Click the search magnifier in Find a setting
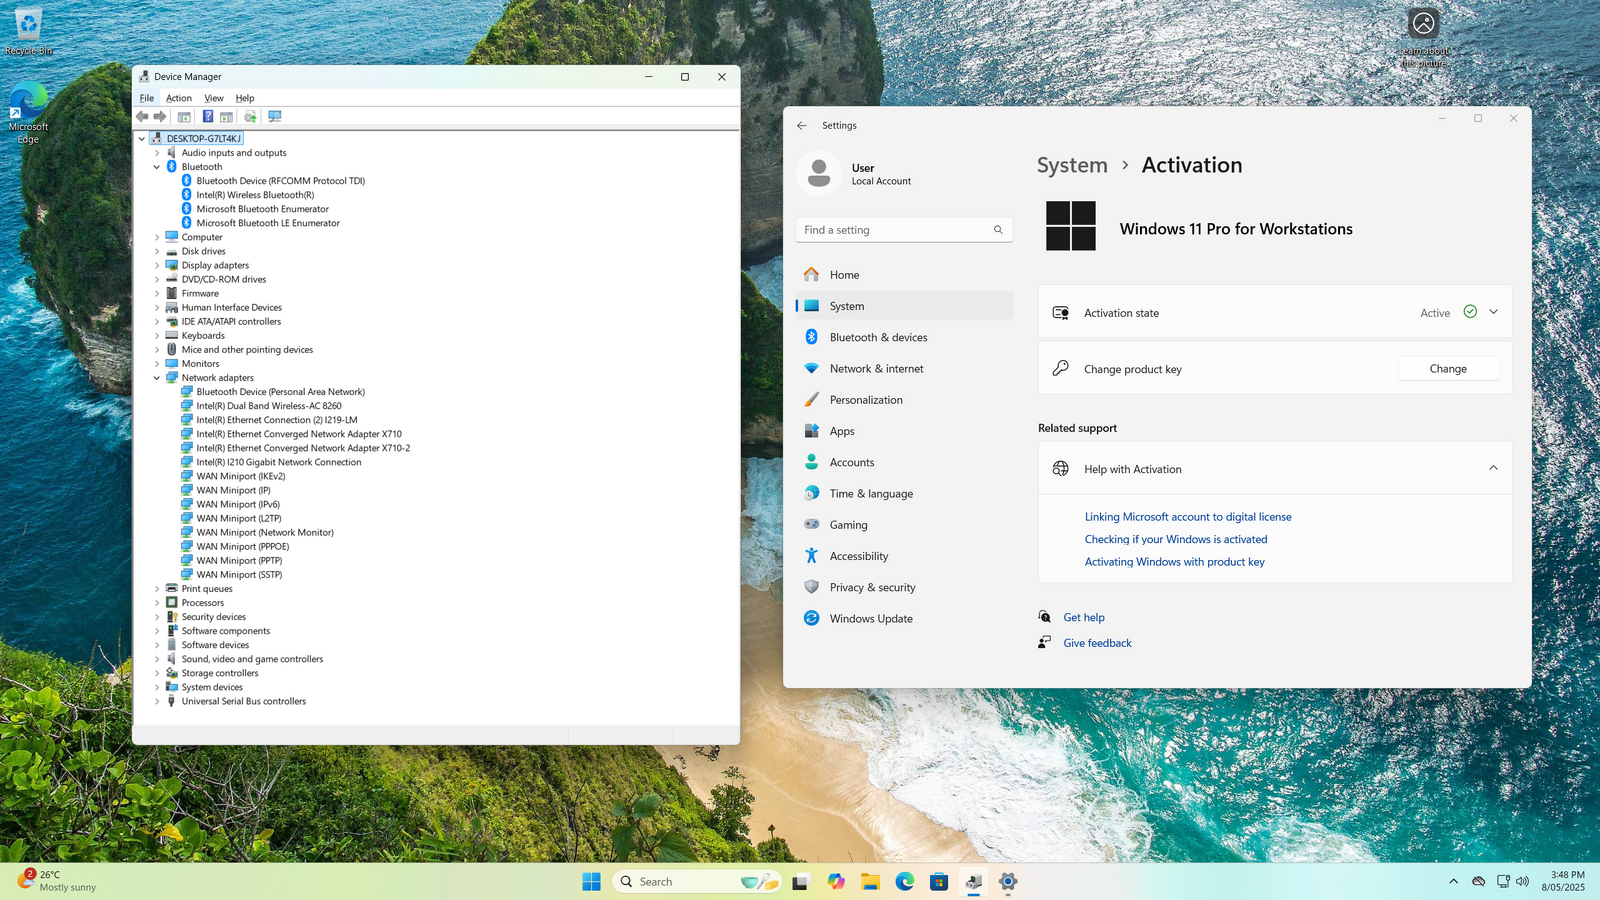The image size is (1600, 900). pos(998,230)
